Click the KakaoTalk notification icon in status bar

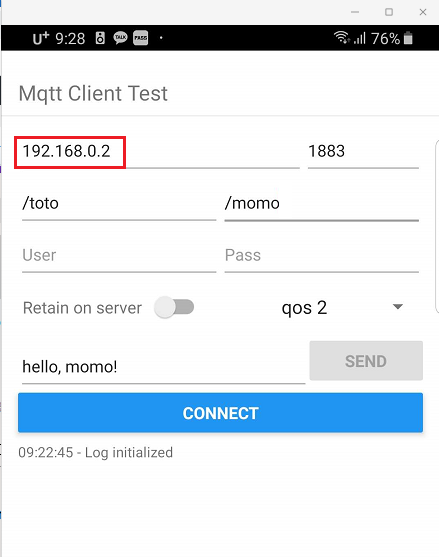120,38
